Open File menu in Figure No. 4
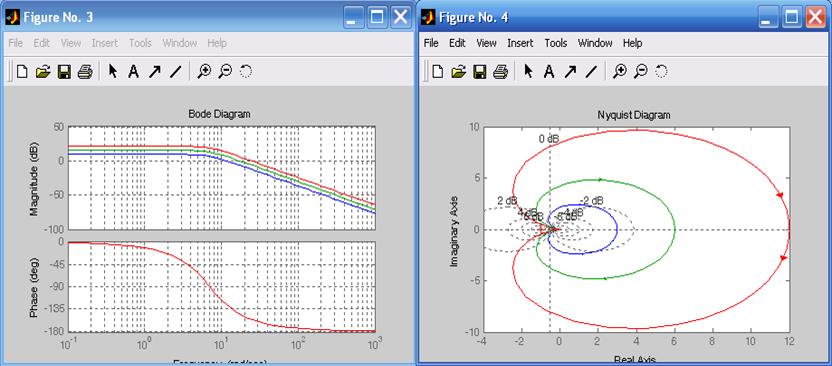Screen dimensions: 832x366 click(431, 43)
